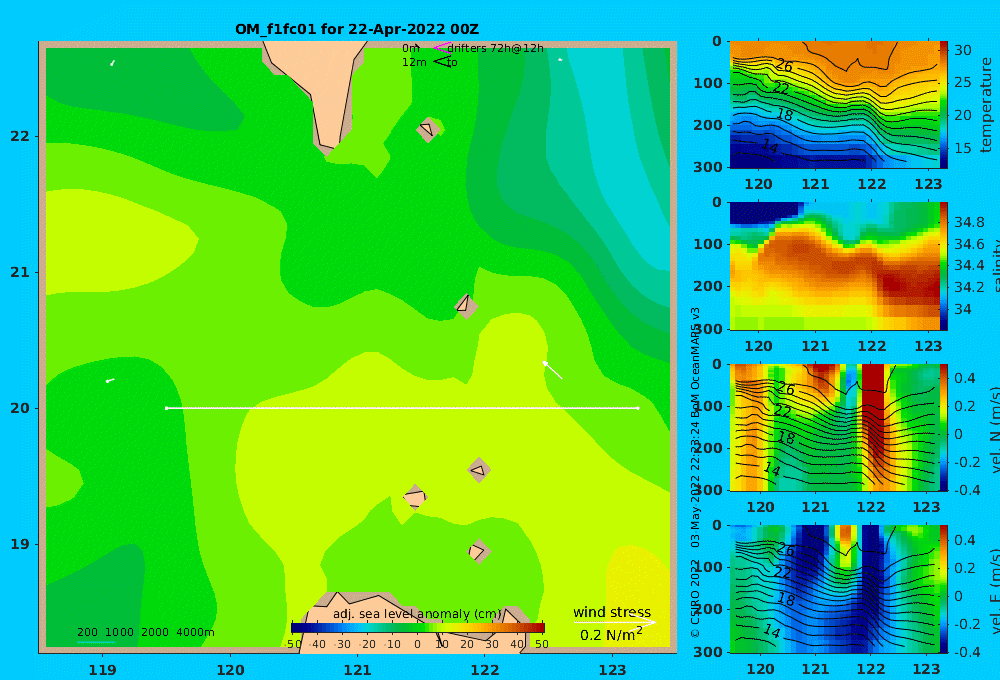The height and width of the screenshot is (680, 1000).
Task: Click the '0.2 N/m2' wind stress value
Action: tap(611, 635)
